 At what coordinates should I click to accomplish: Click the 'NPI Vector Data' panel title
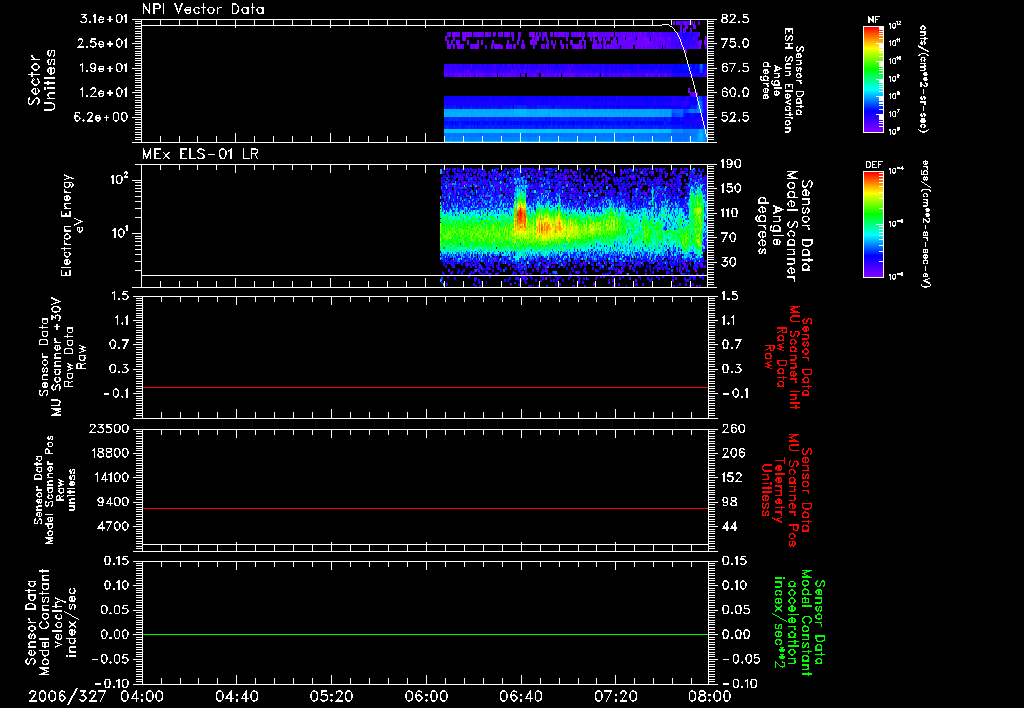[203, 9]
